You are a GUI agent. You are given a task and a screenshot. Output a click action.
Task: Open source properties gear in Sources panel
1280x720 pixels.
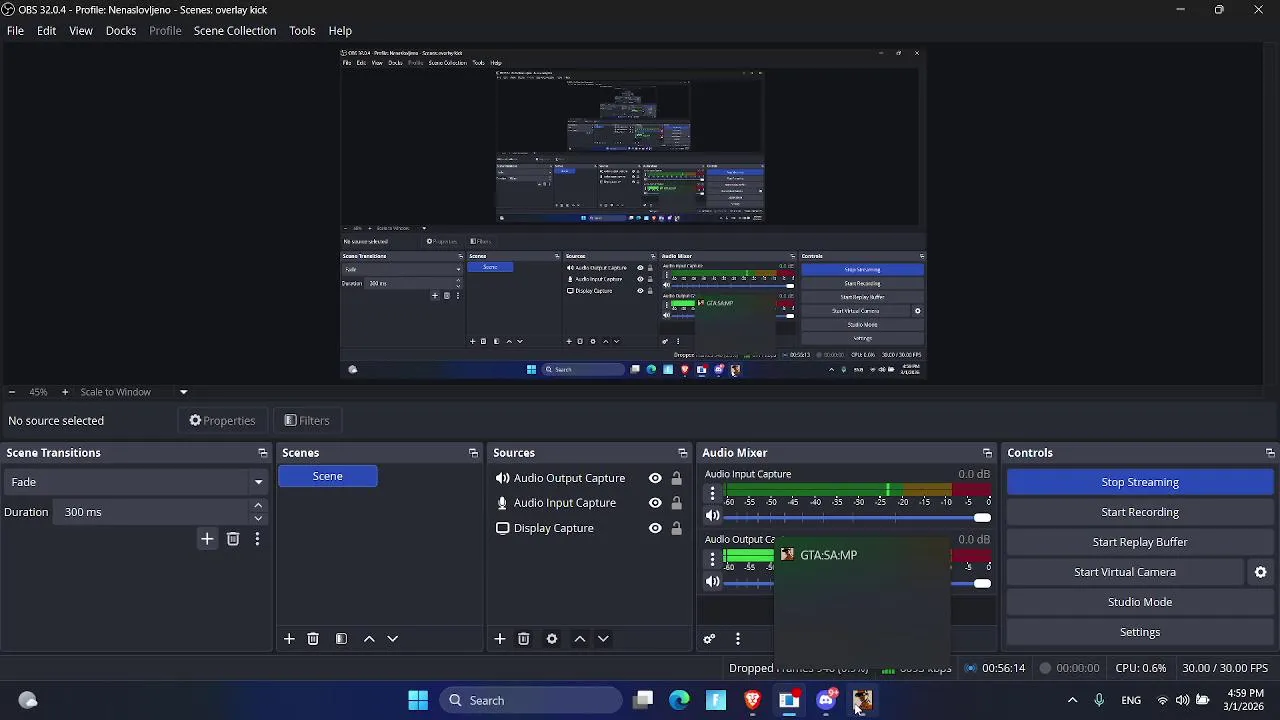tap(552, 639)
